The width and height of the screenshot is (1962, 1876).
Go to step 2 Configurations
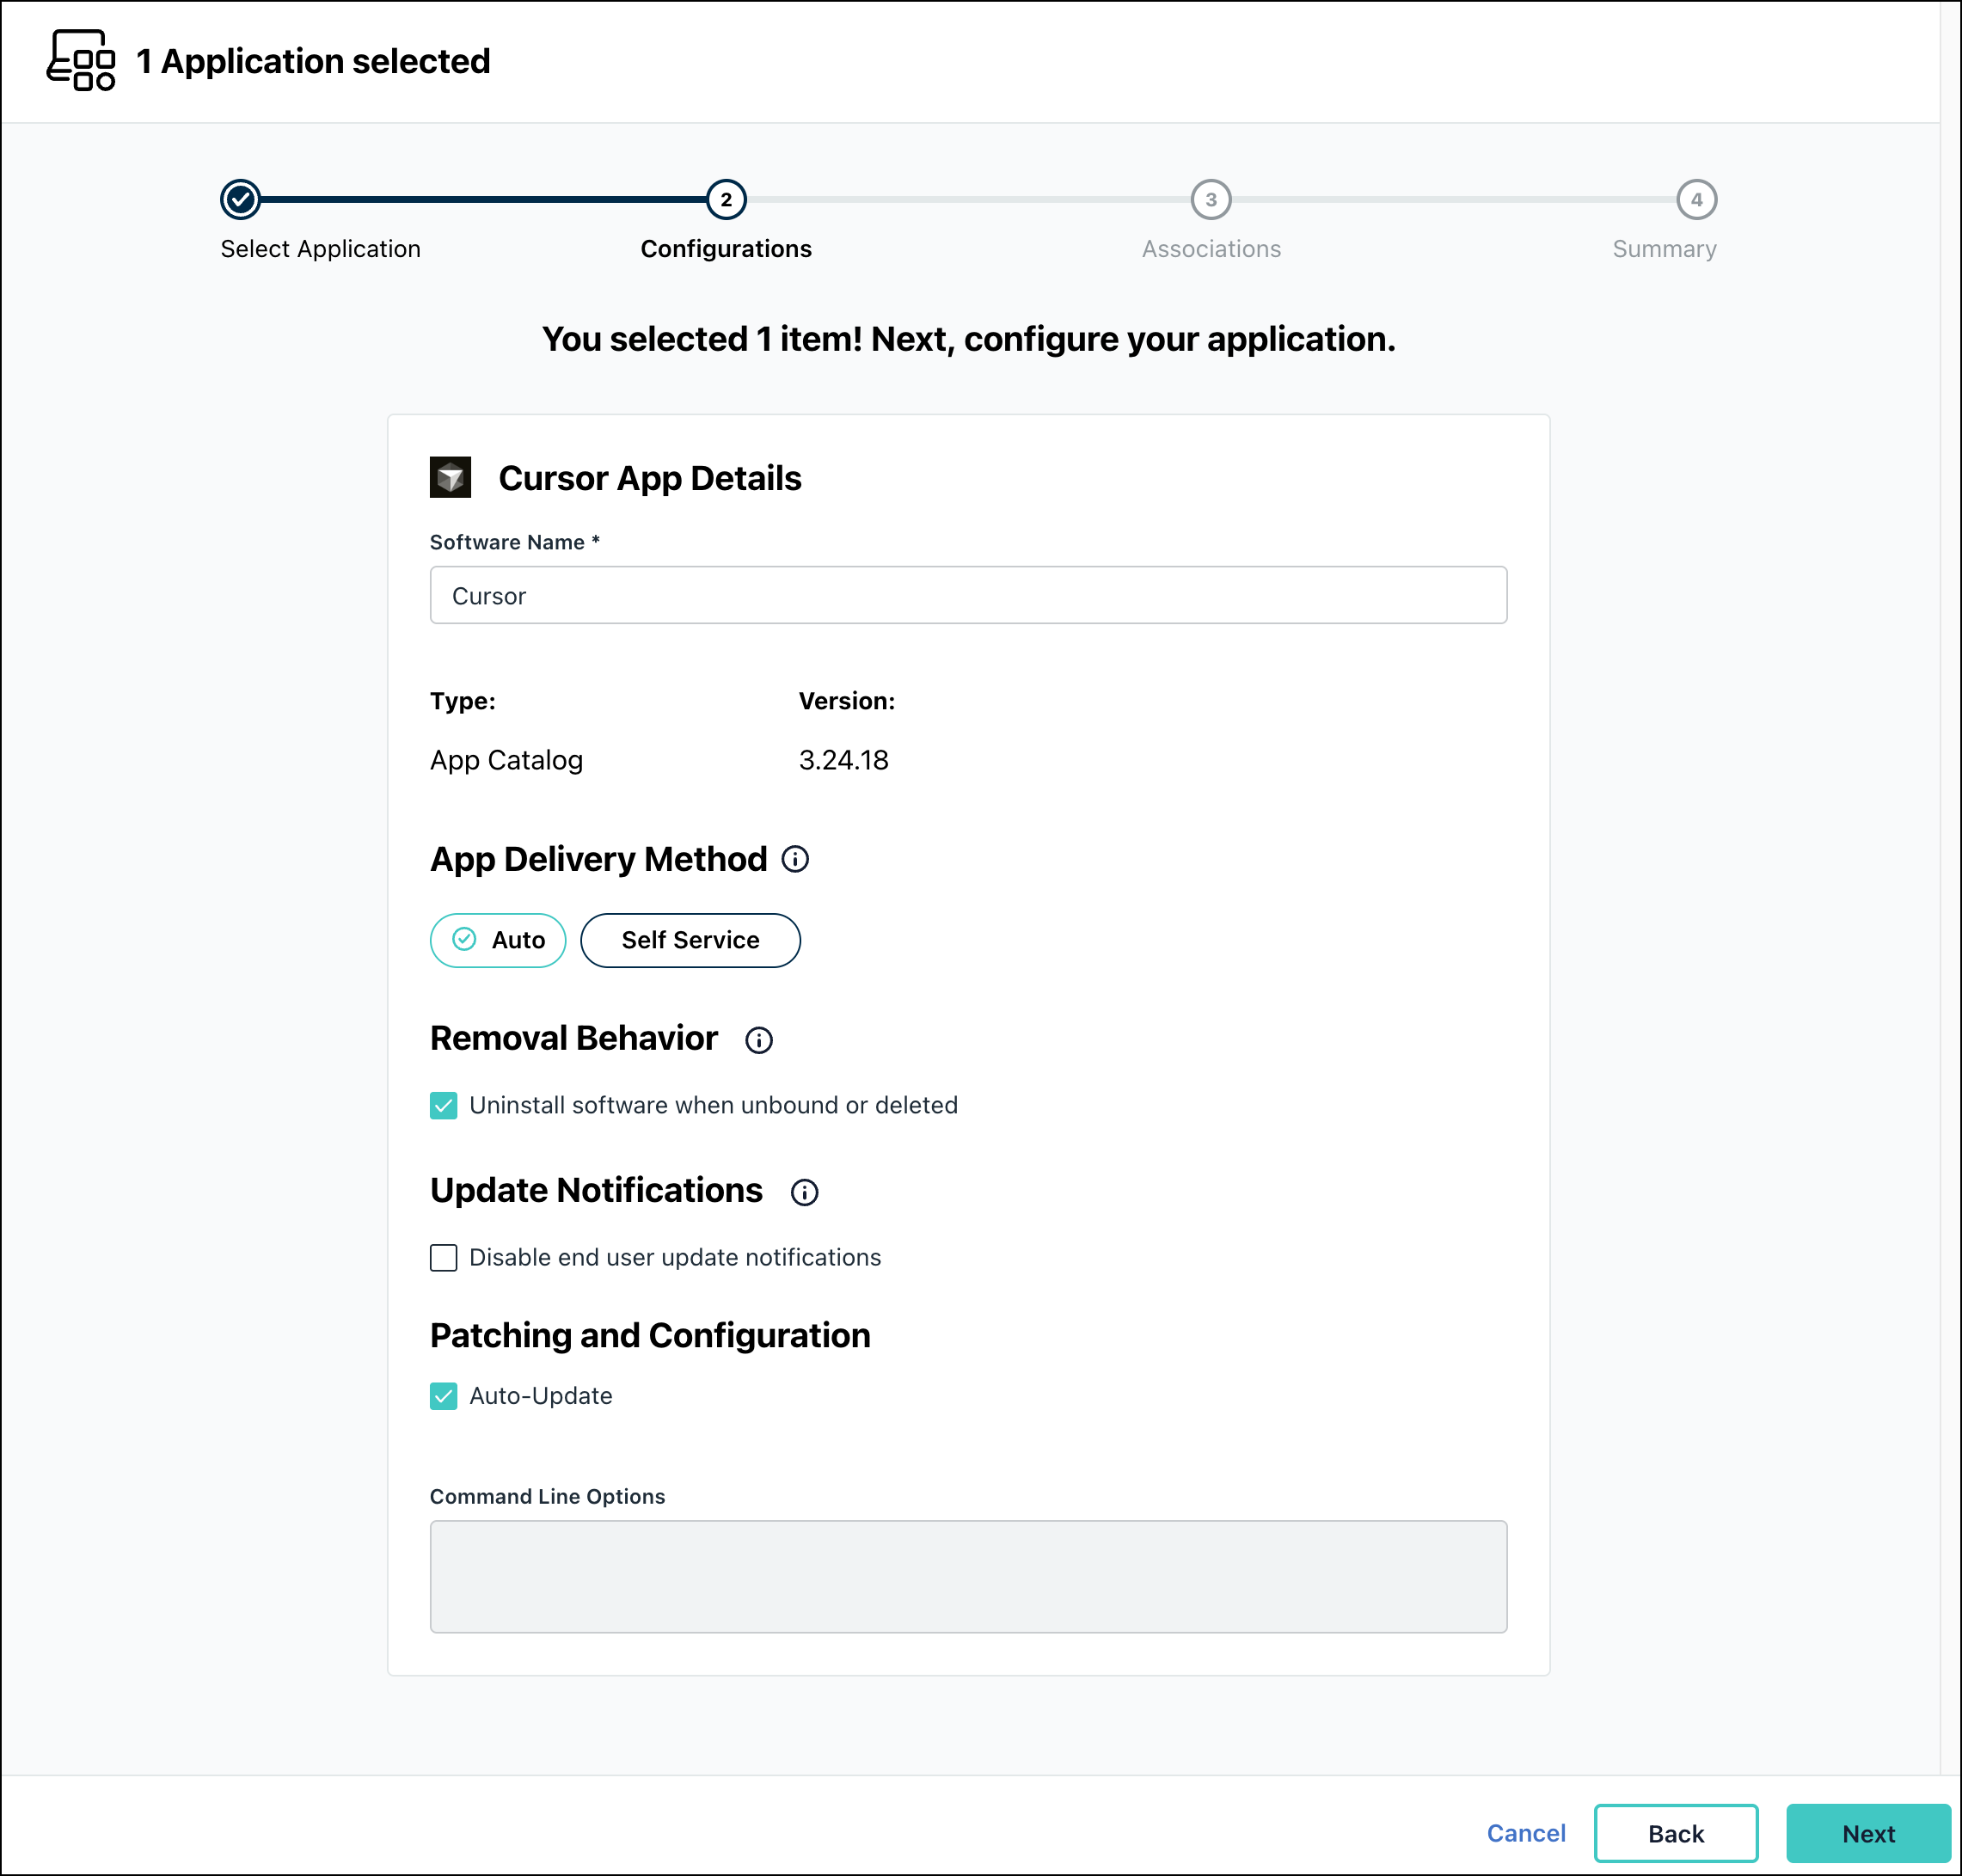[726, 200]
